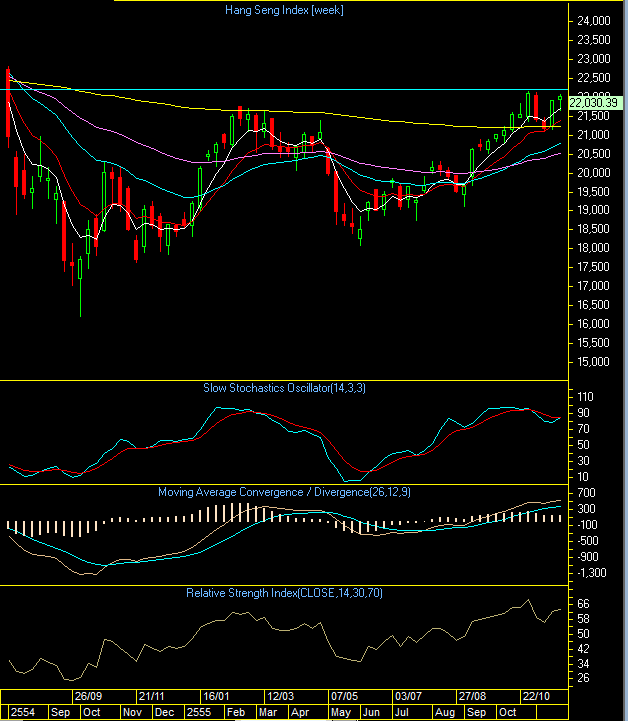Open the Relative Strength Index(CLOSE,14,30,70) label
628x721 pixels.
click(284, 593)
